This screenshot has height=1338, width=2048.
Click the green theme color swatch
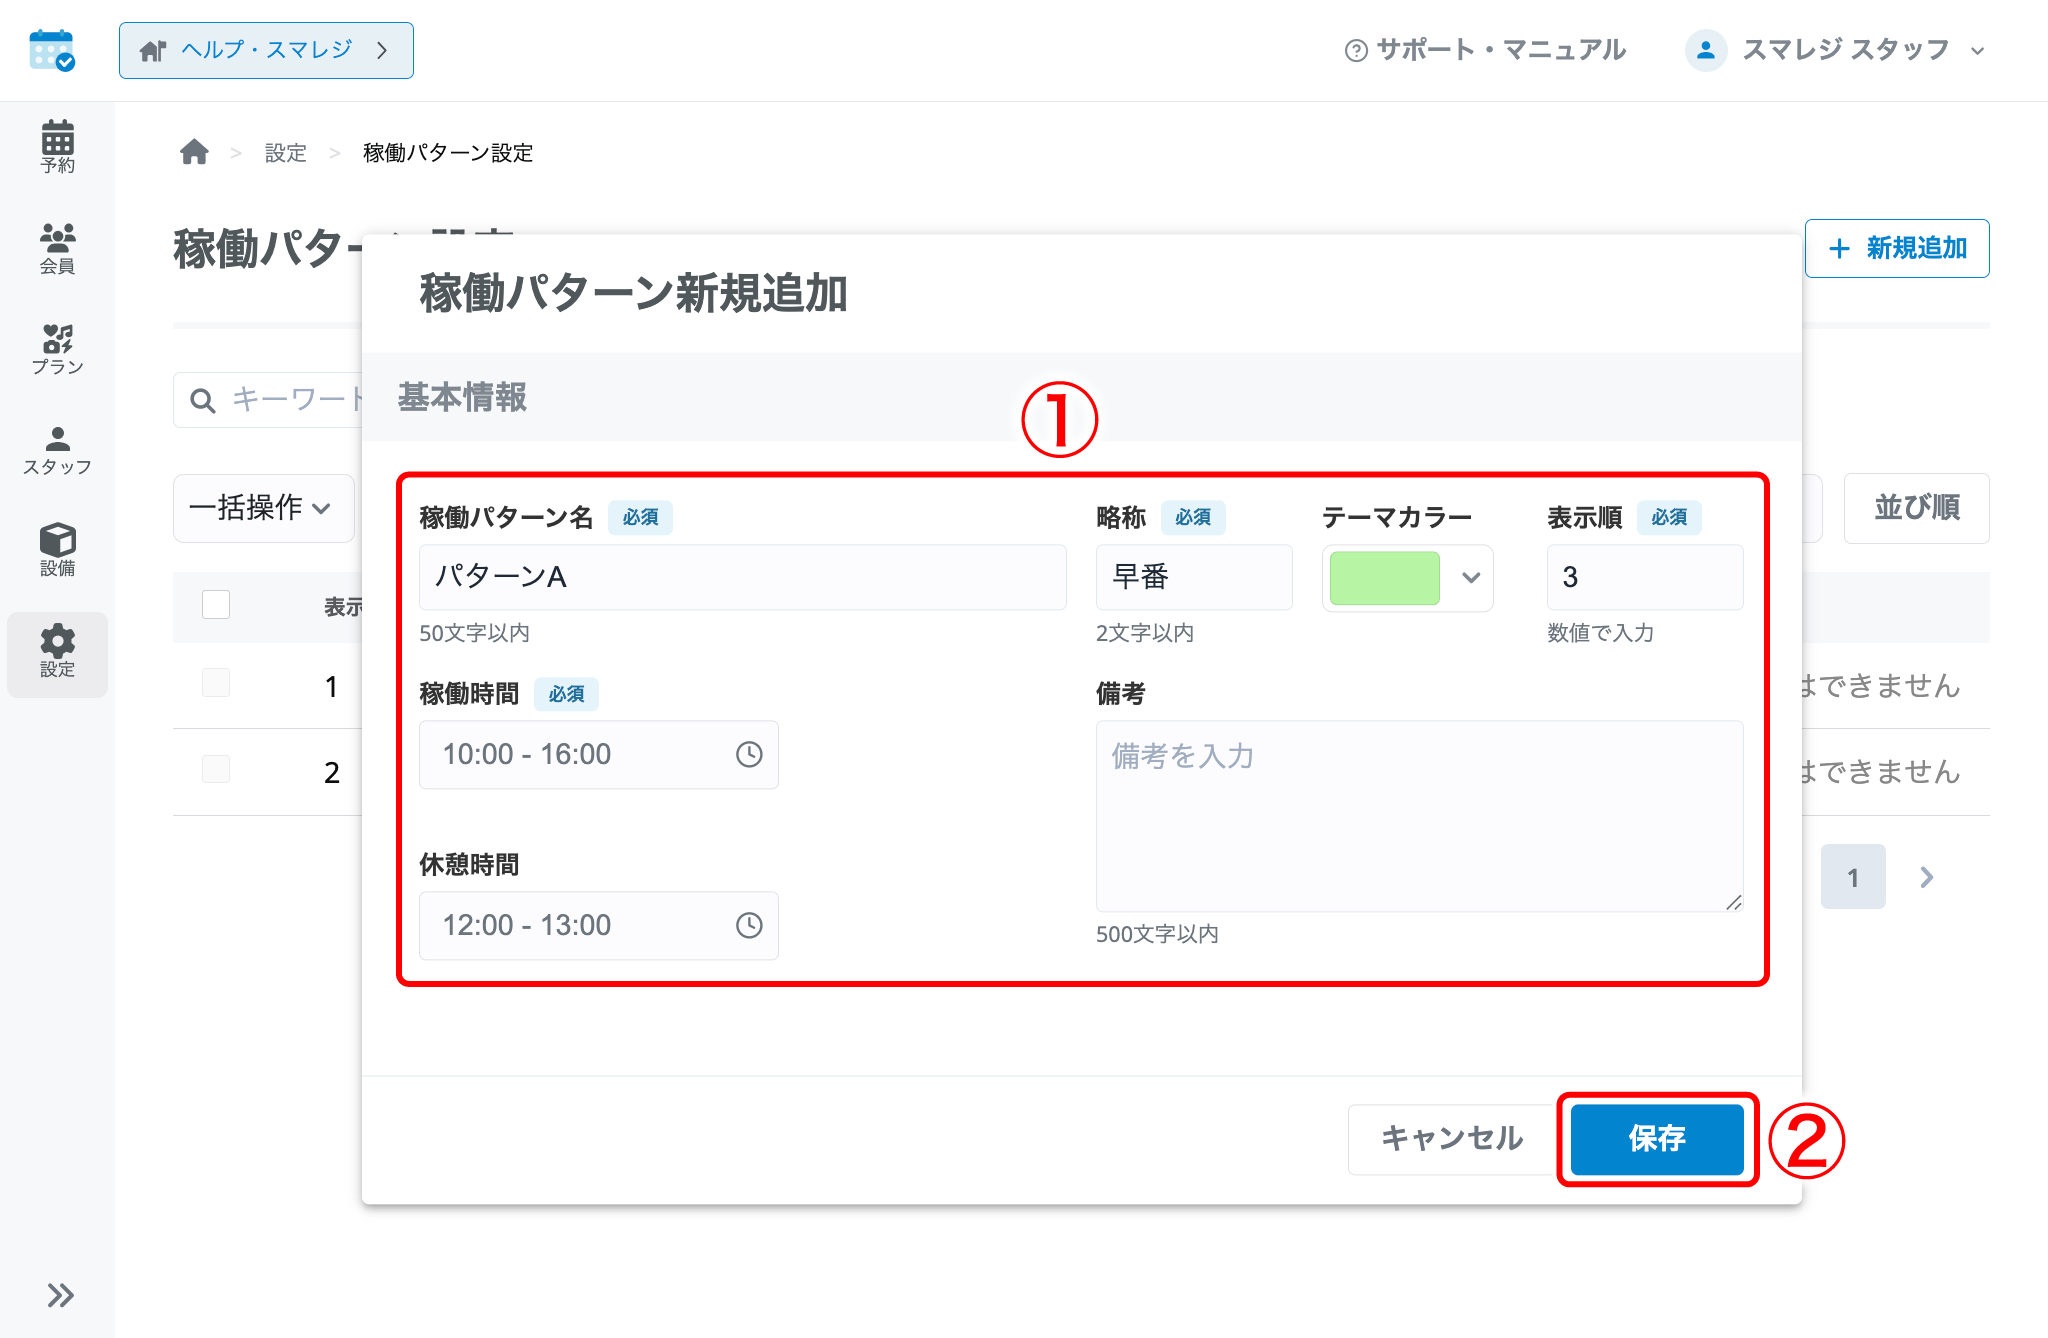pyautogui.click(x=1385, y=577)
